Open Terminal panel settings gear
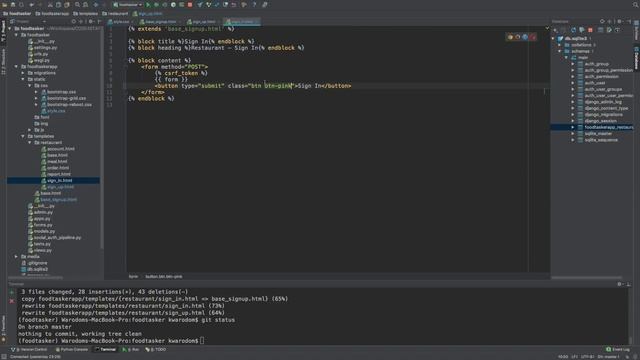Viewport: 640px width, 360px height. click(x=620, y=284)
